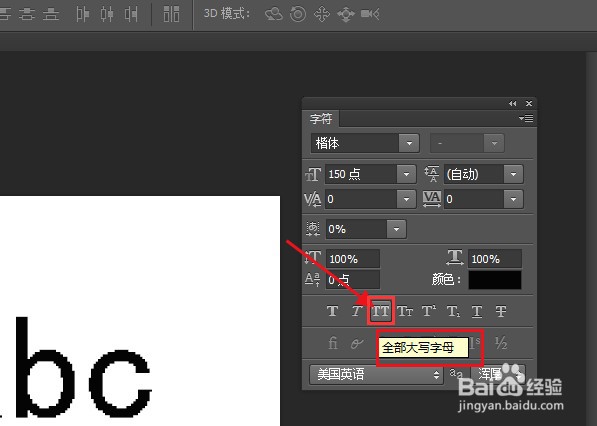Viewport: 597px width, 426px height.
Task: Select the 3D scale camera mode icon
Action: click(370, 14)
